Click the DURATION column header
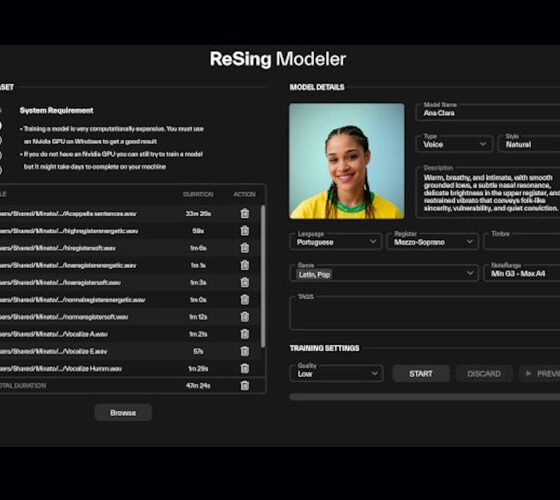Viewport: 560px width, 500px height. coord(198,194)
